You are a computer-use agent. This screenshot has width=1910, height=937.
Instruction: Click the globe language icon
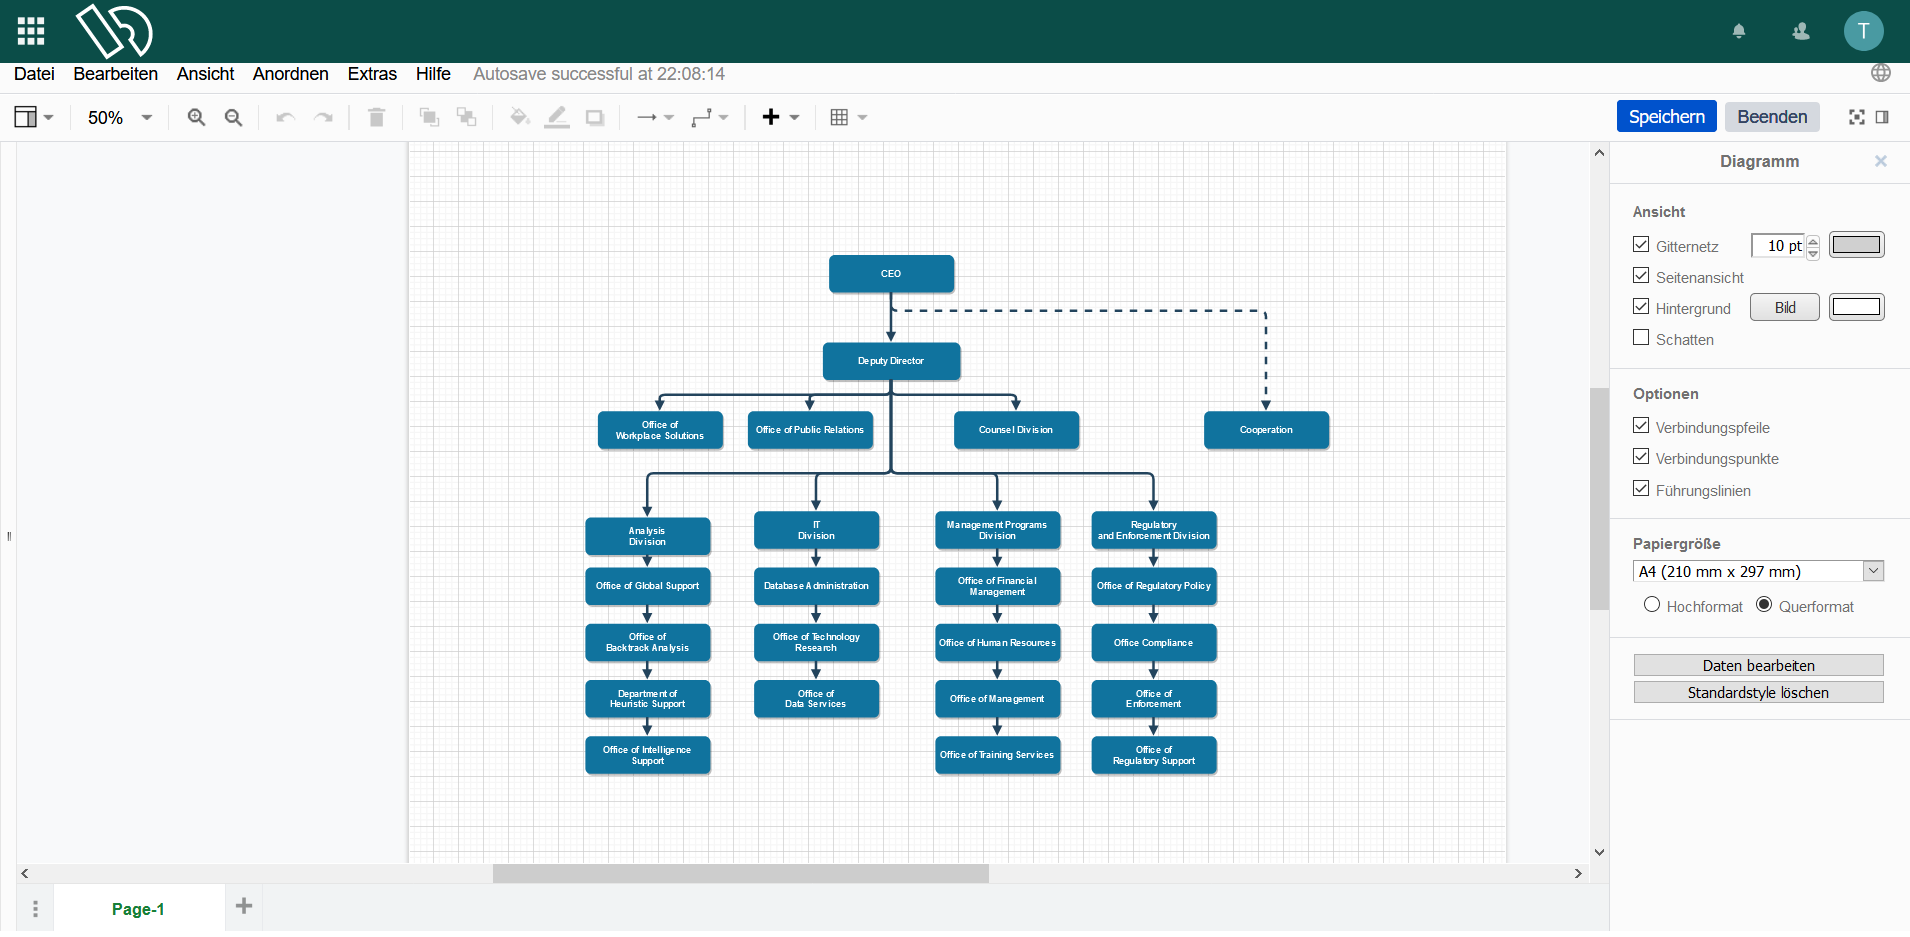click(1881, 73)
